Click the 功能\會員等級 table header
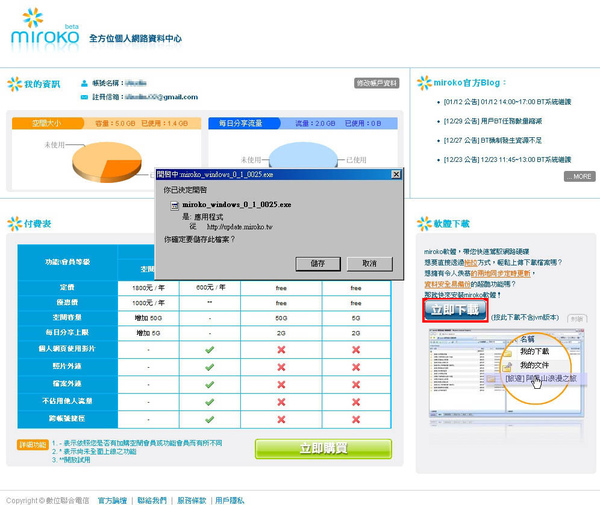Viewport: 600px width, 505px height. pyautogui.click(x=67, y=262)
